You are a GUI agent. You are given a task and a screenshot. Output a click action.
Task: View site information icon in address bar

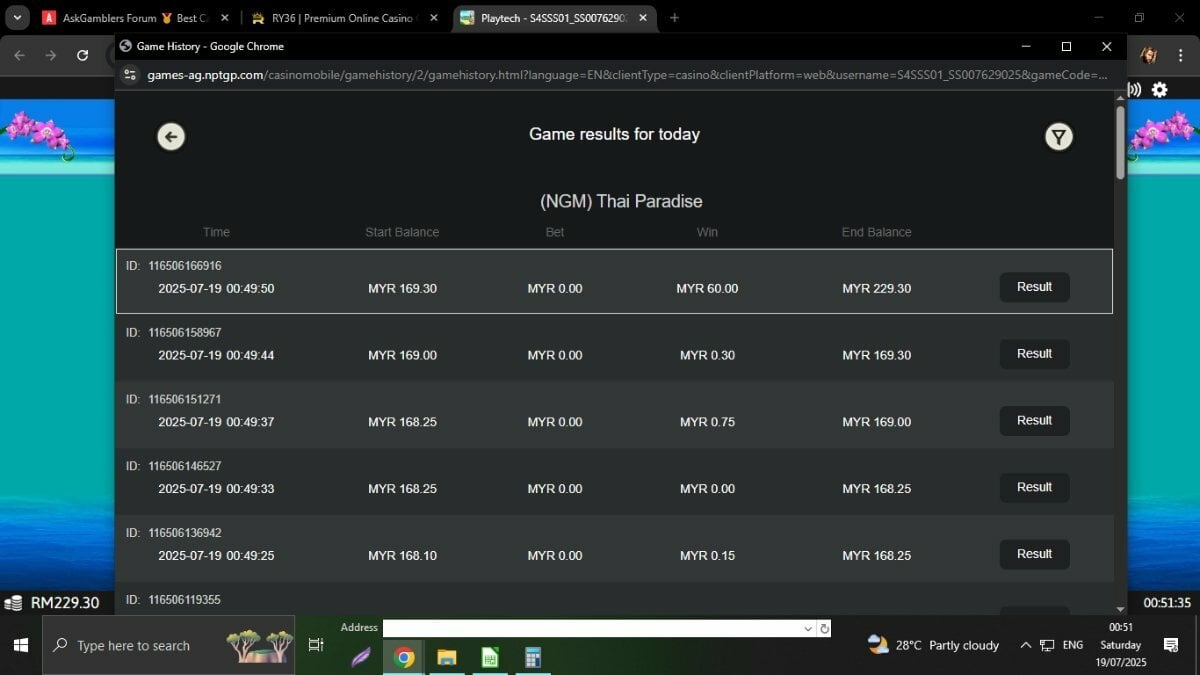tap(129, 75)
